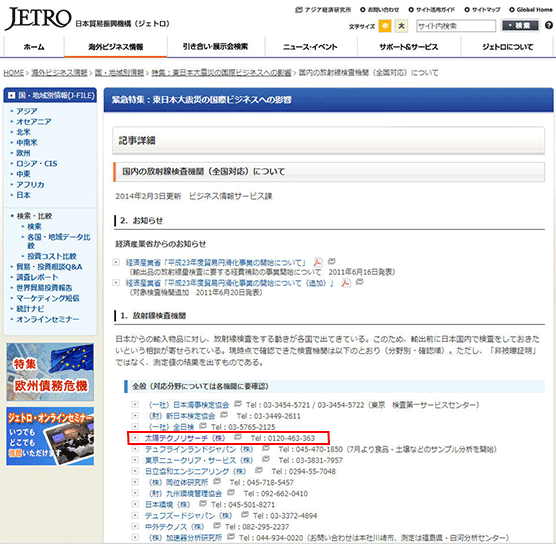Image resolution: width=556 pixels, height=544 pixels.
Task: Click the サイト内検索 input field
Action: tap(456, 26)
